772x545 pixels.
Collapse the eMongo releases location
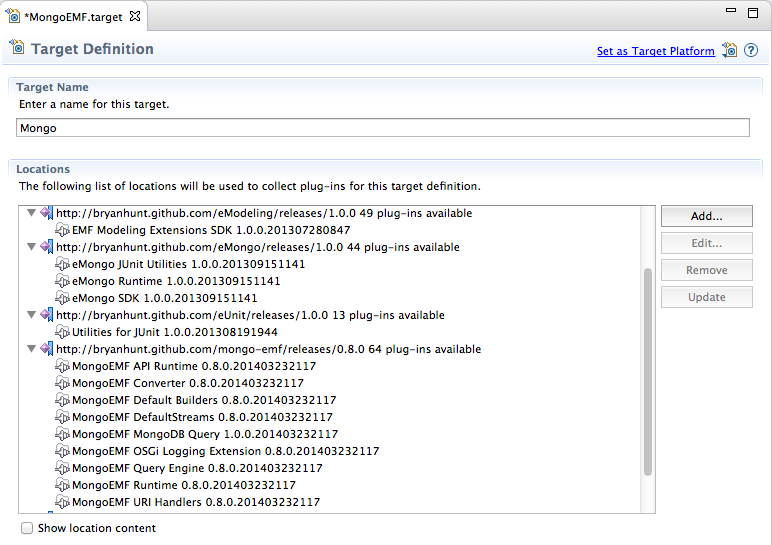(31, 247)
